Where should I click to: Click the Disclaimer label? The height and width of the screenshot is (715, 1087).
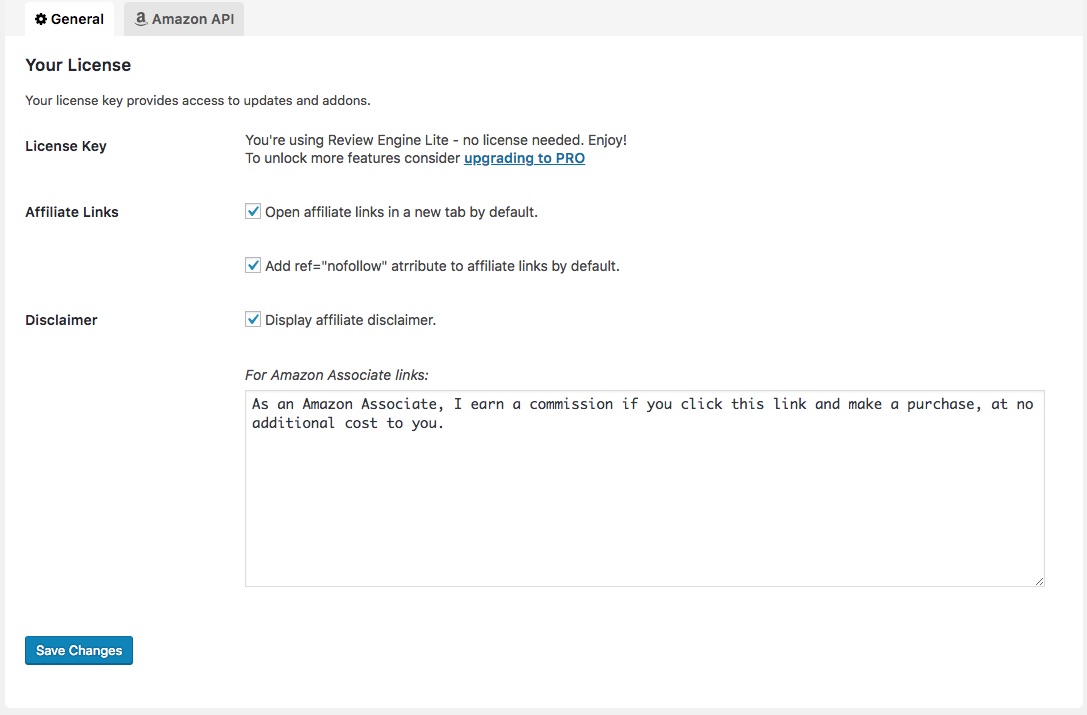point(62,320)
